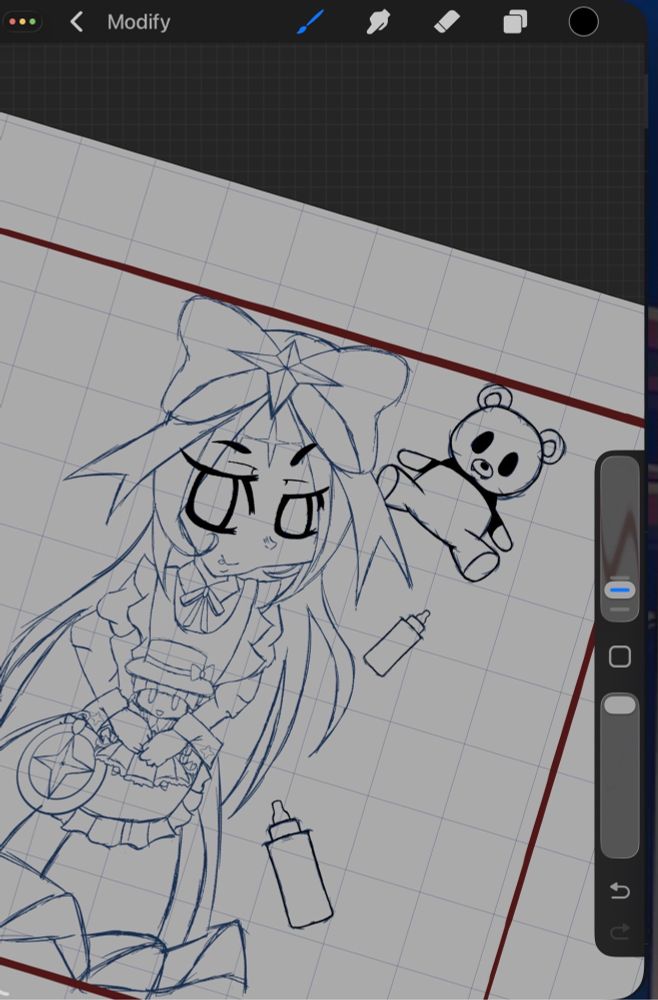Open the black active color swatch
Image resolution: width=658 pixels, height=1000 pixels.
click(583, 22)
